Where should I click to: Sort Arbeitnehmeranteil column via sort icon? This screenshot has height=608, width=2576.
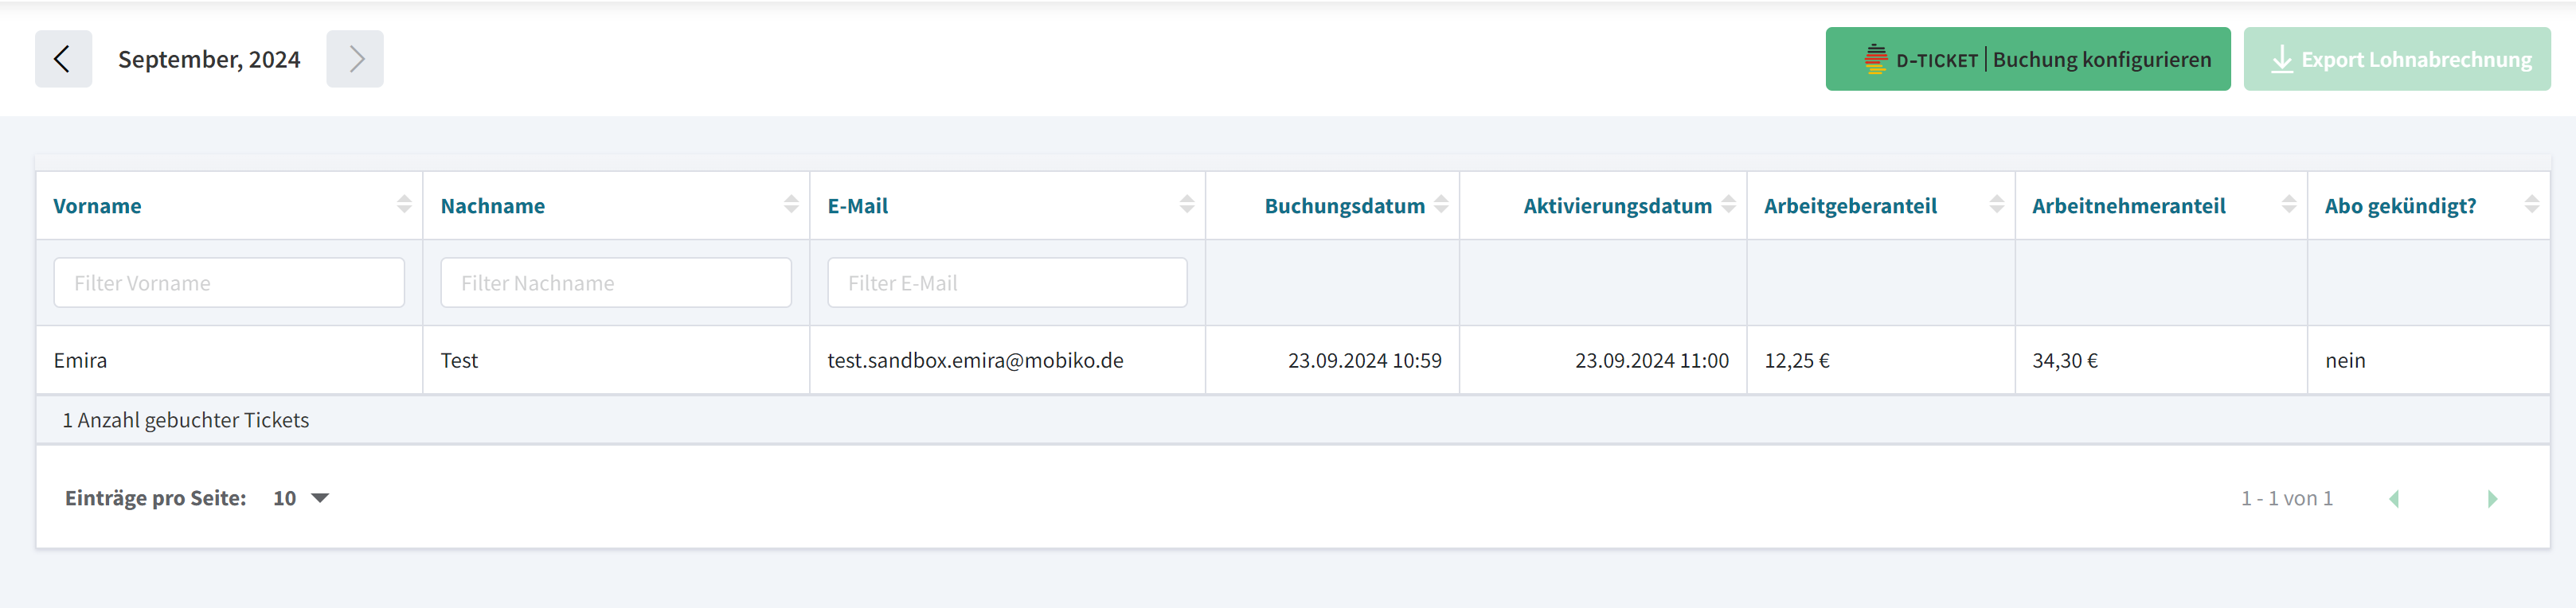click(2288, 205)
